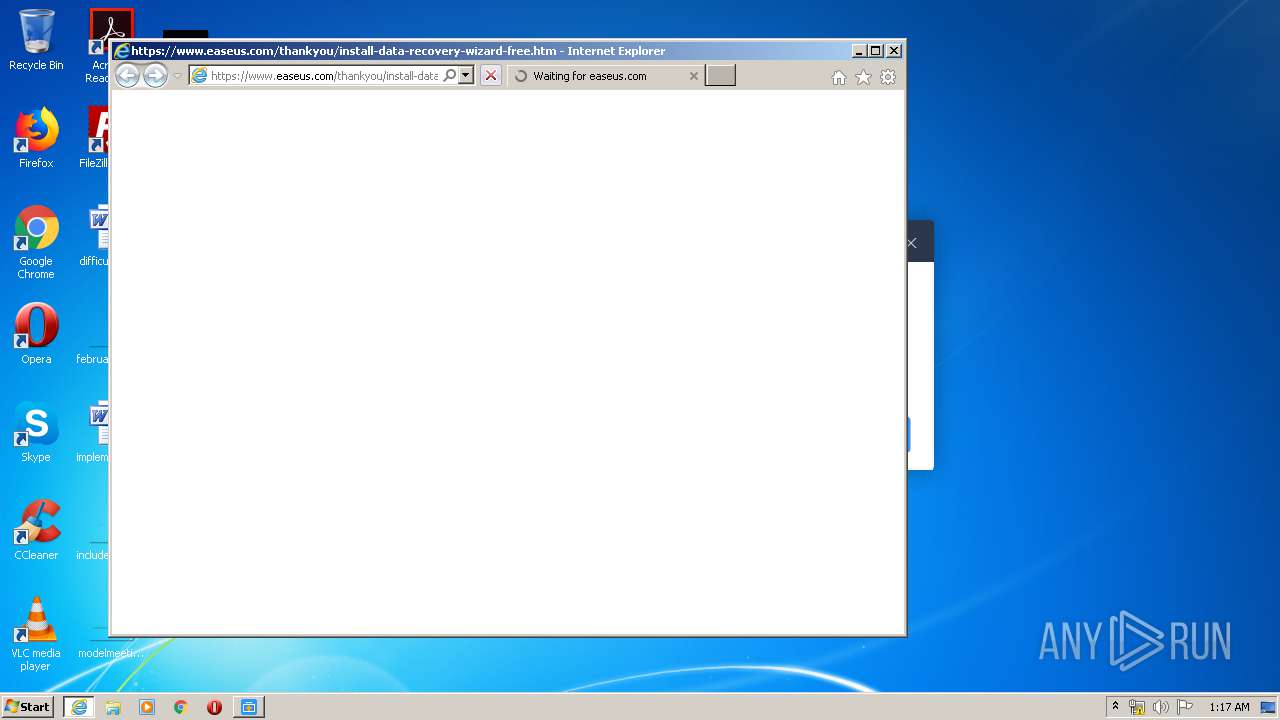Click the IE logo in title bar
Screen dimensions: 1280x720
122,51
